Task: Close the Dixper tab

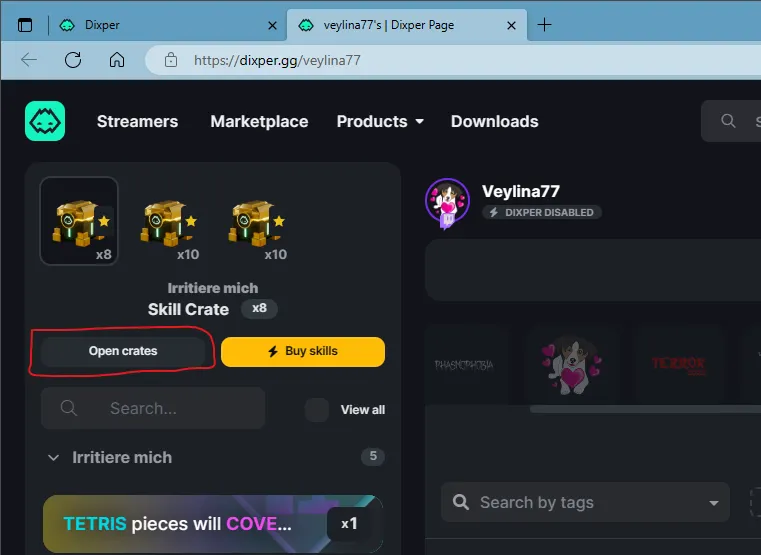Action: pos(272,25)
